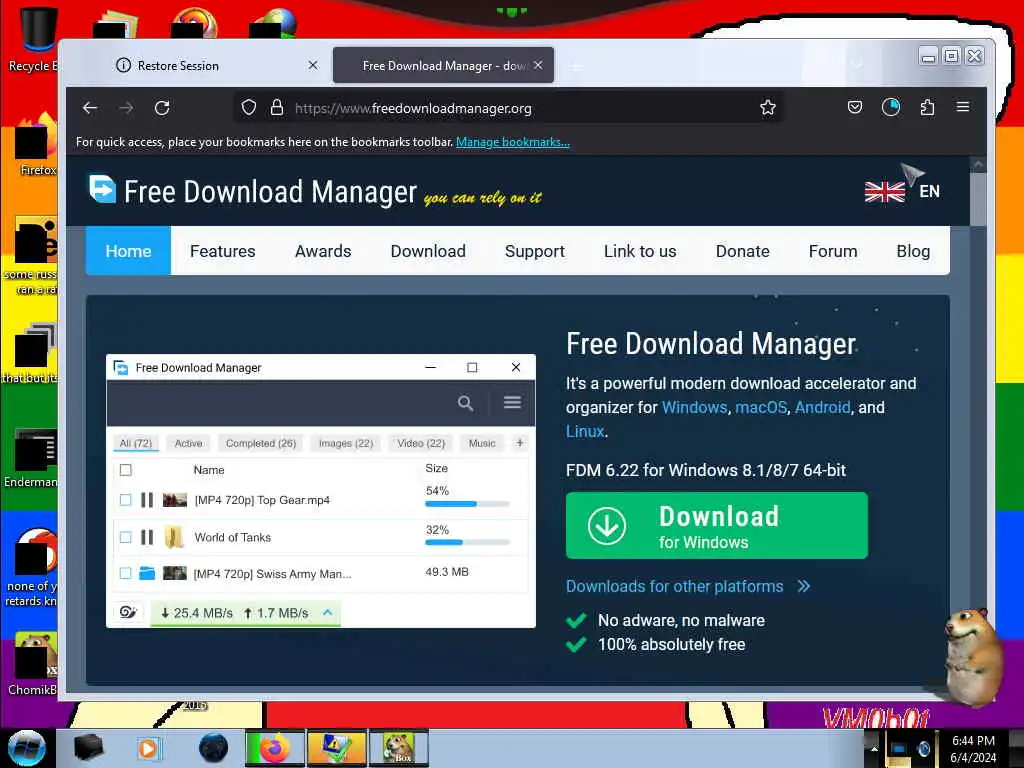Viewport: 1024px width, 768px height.
Task: Open the Awards menu item
Action: point(323,251)
